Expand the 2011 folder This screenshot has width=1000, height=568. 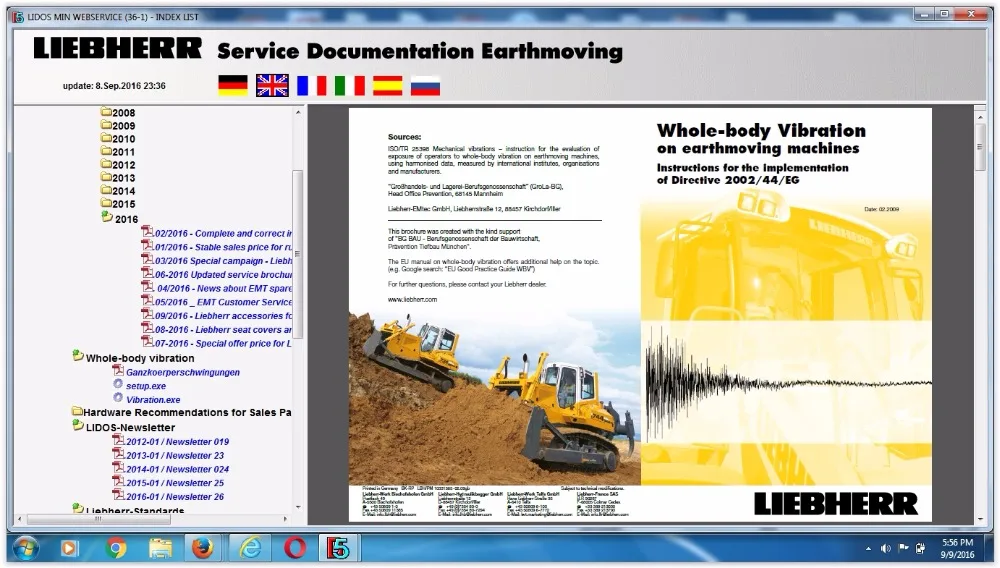click(118, 152)
